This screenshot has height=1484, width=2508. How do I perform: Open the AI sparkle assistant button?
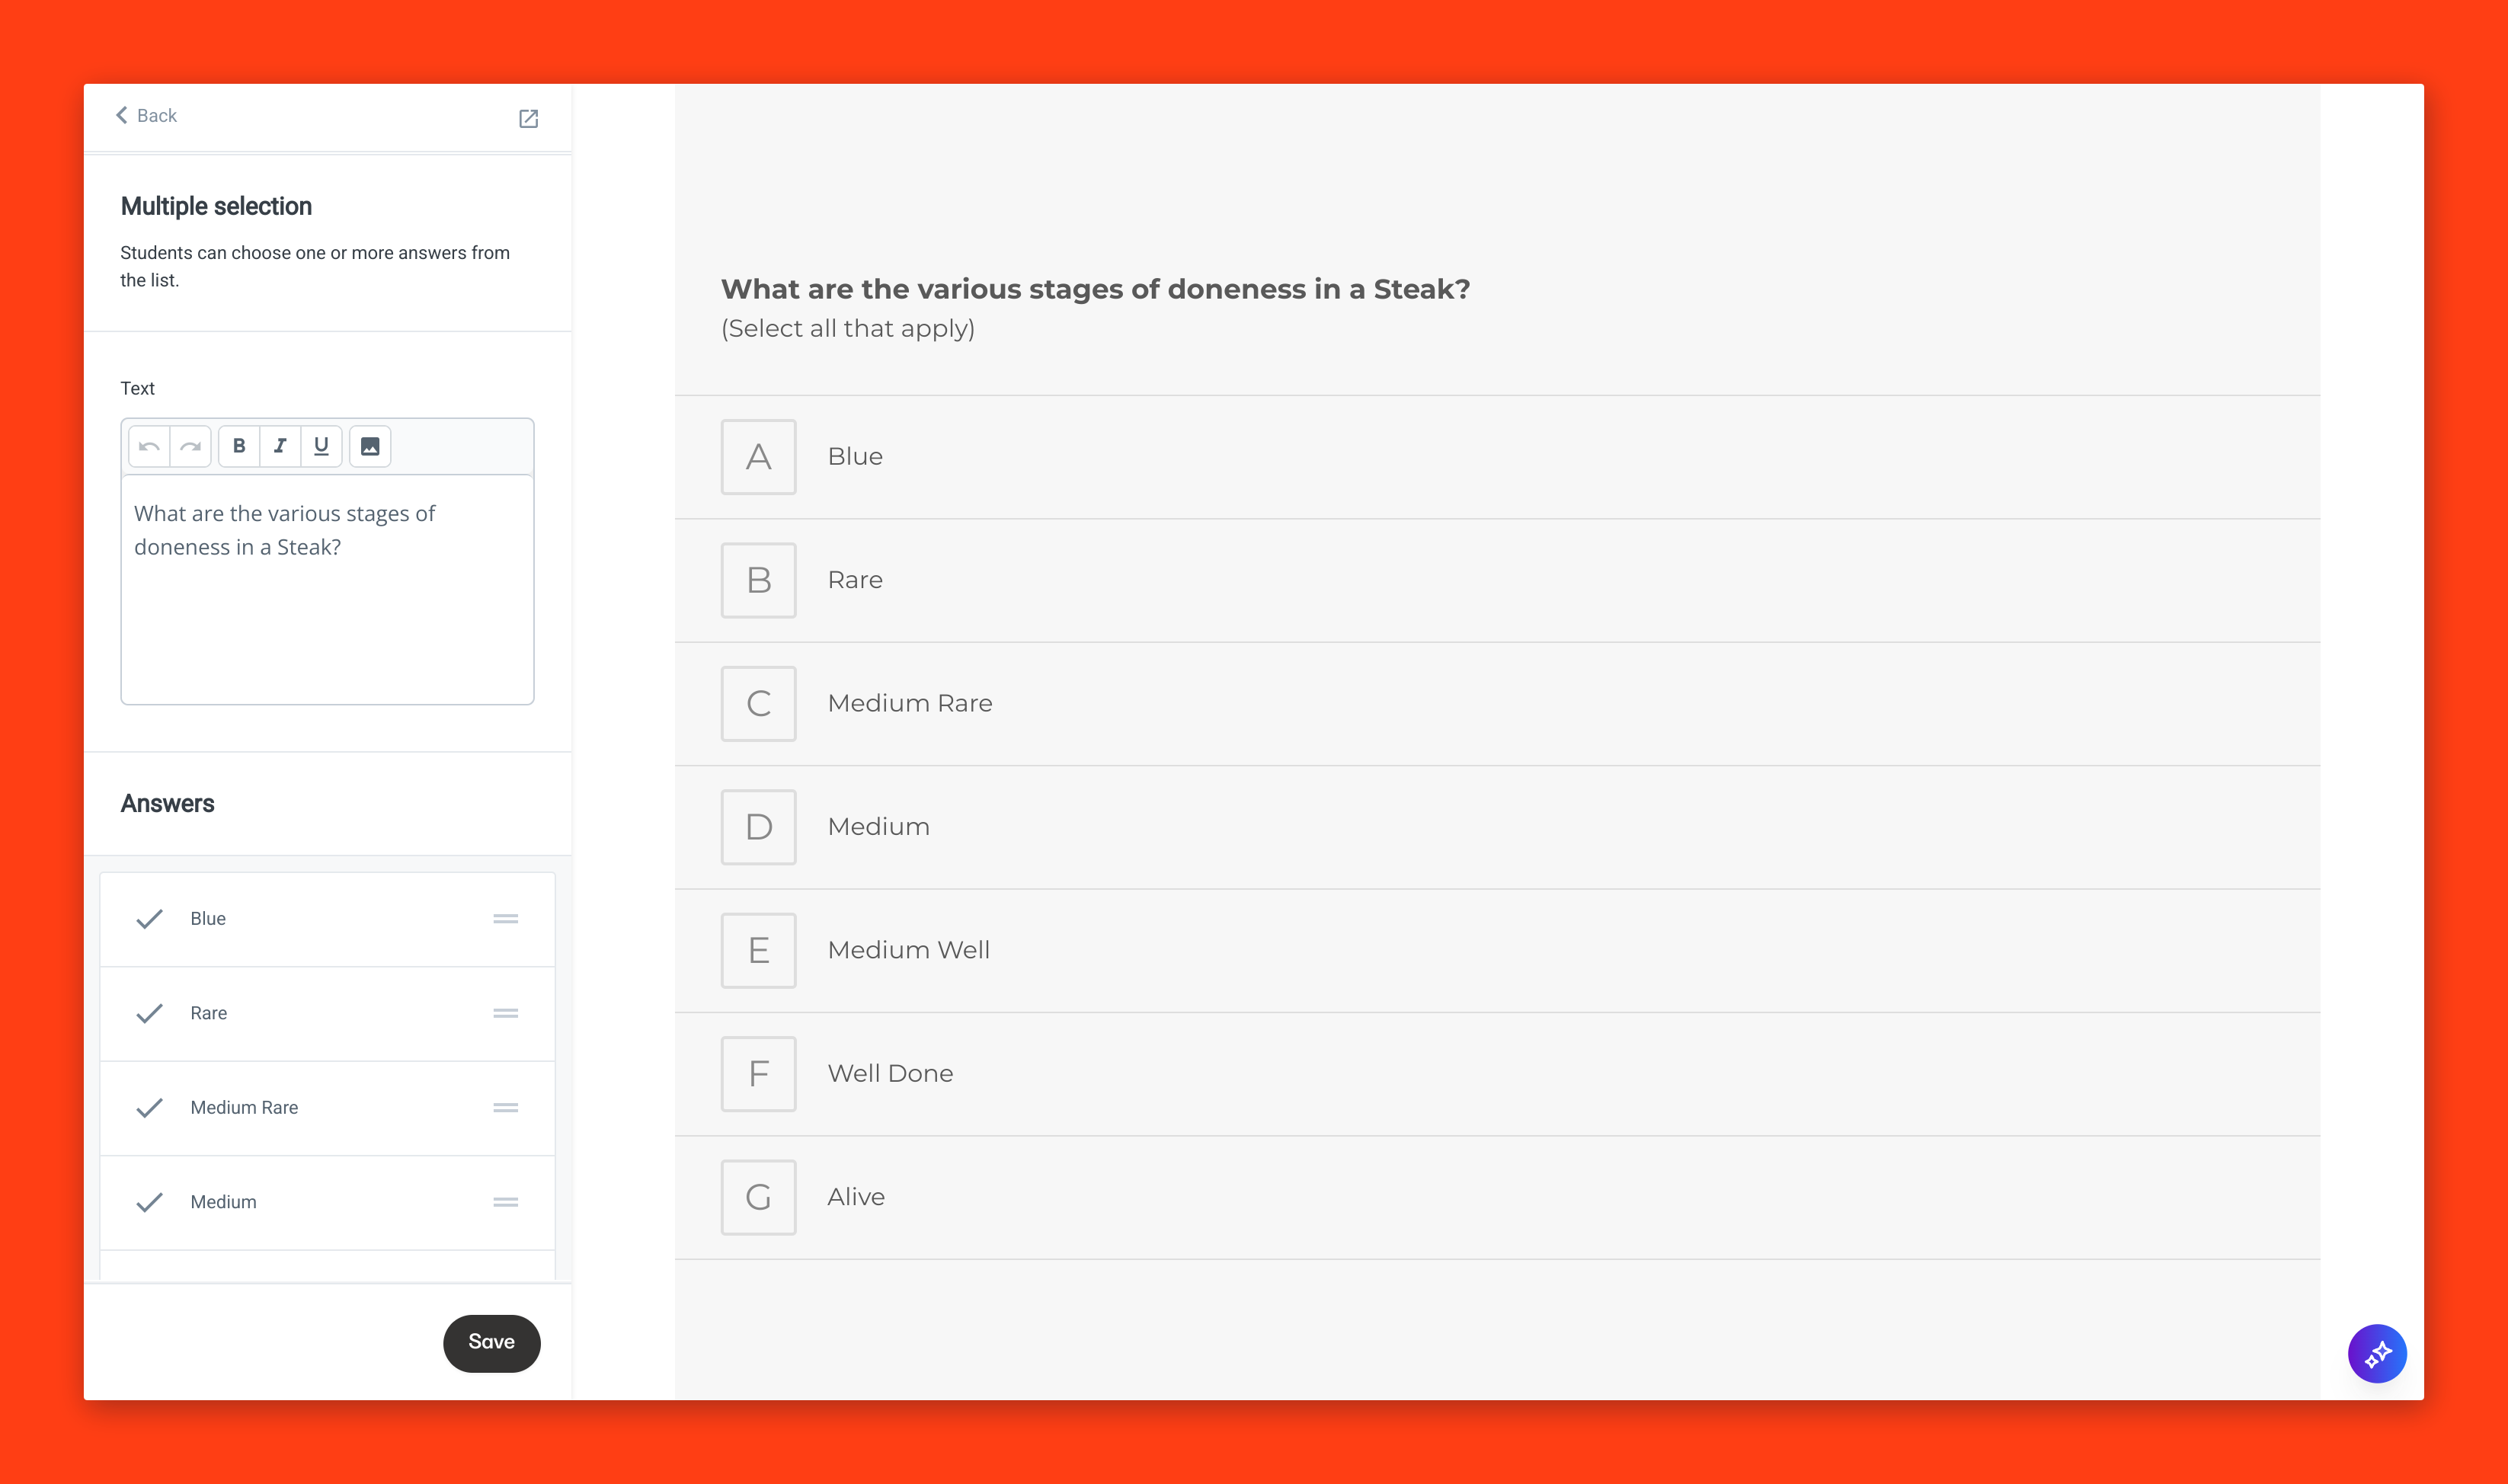[x=2376, y=1353]
